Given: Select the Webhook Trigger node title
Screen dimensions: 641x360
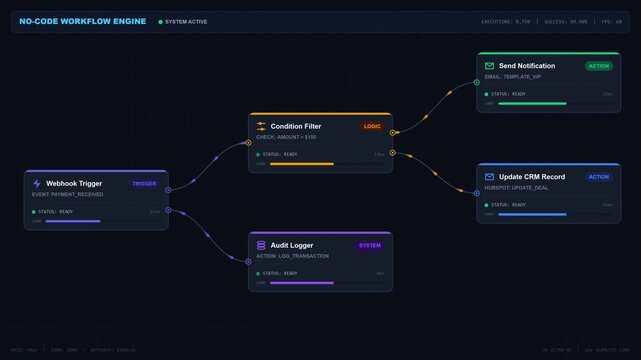Looking at the screenshot, I should point(74,183).
